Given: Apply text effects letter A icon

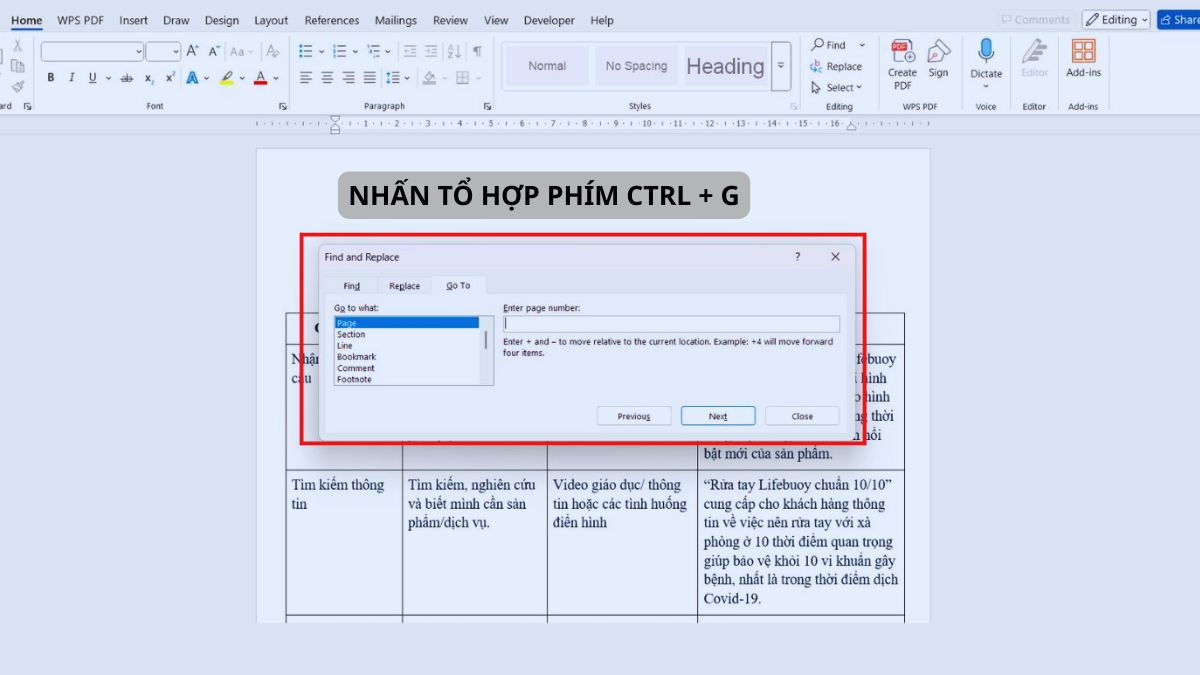Looking at the screenshot, I should pyautogui.click(x=192, y=78).
